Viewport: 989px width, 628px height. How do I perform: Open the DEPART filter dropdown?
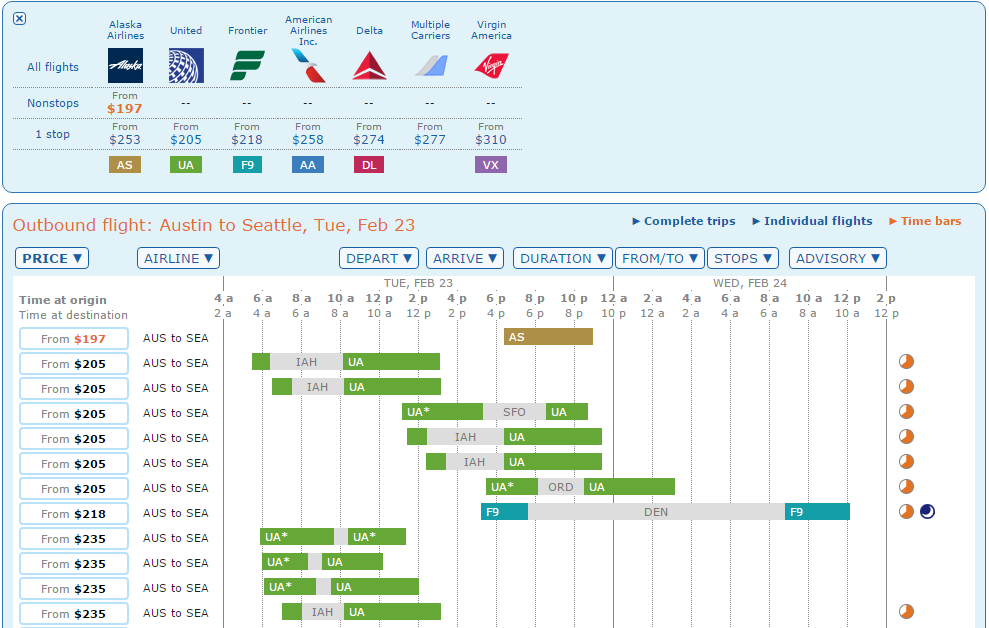(378, 259)
